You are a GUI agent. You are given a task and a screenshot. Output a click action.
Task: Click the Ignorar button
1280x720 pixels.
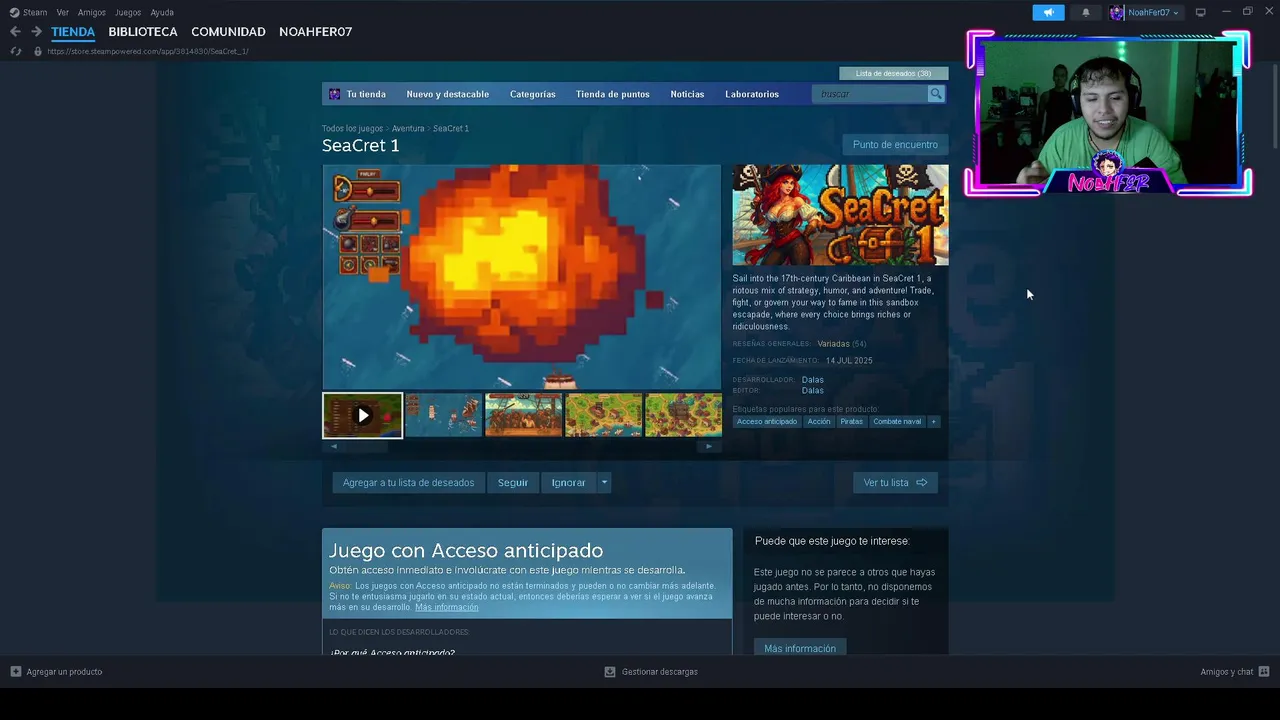569,482
